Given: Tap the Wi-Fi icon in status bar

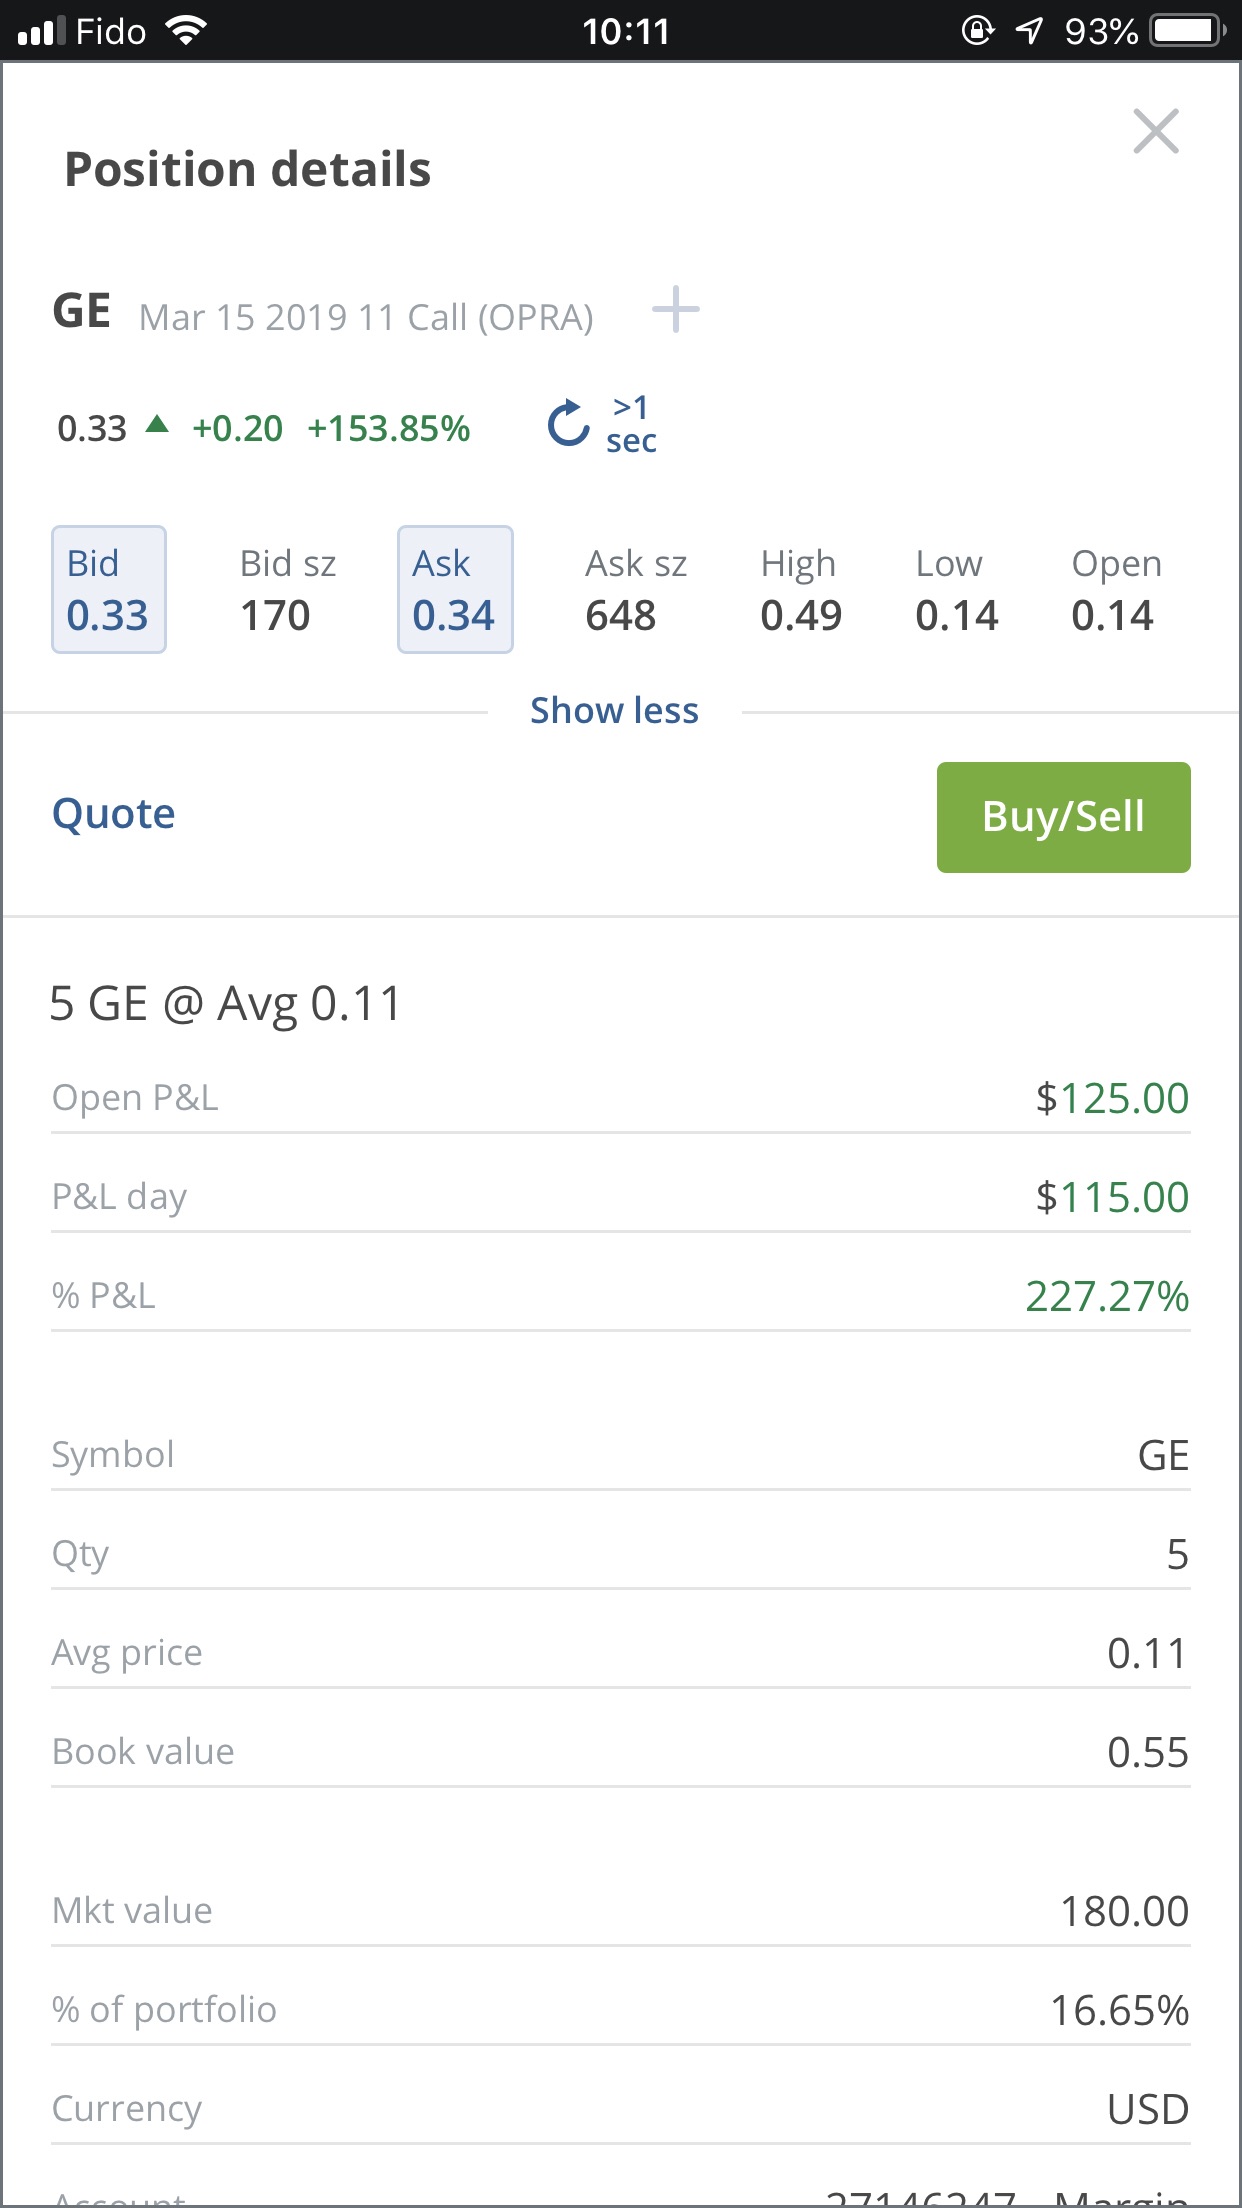Looking at the screenshot, I should click(186, 31).
